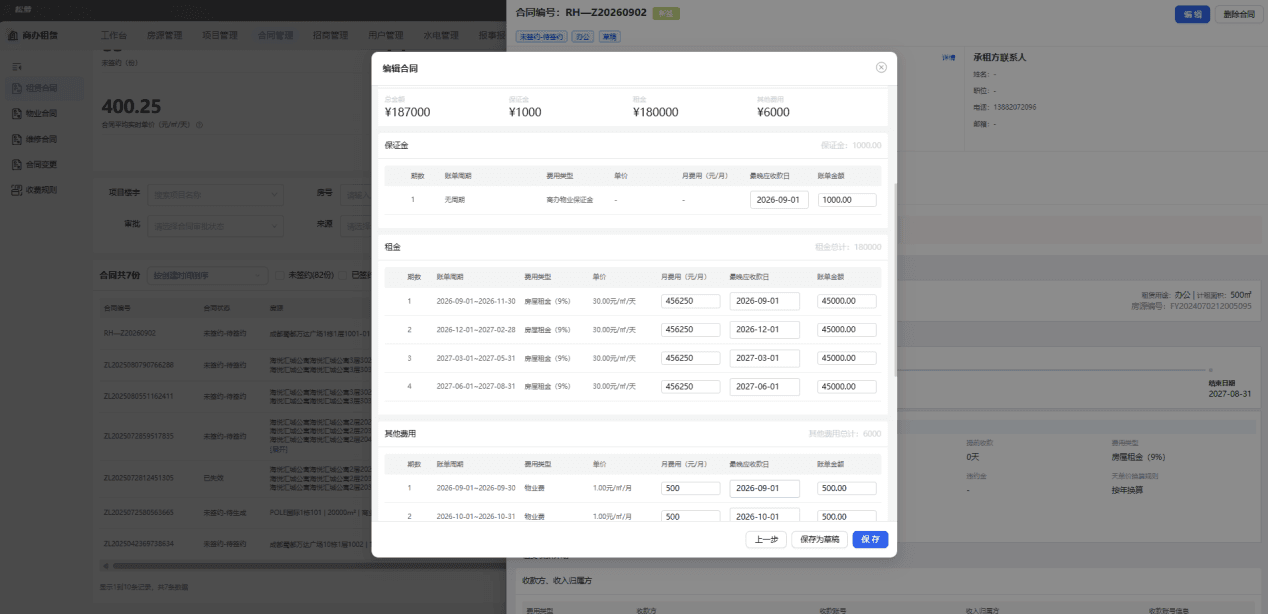Edit bill amount in 租金 row 2027-06-01~2027-08-31
This screenshot has height=614, width=1268.
[x=847, y=386]
